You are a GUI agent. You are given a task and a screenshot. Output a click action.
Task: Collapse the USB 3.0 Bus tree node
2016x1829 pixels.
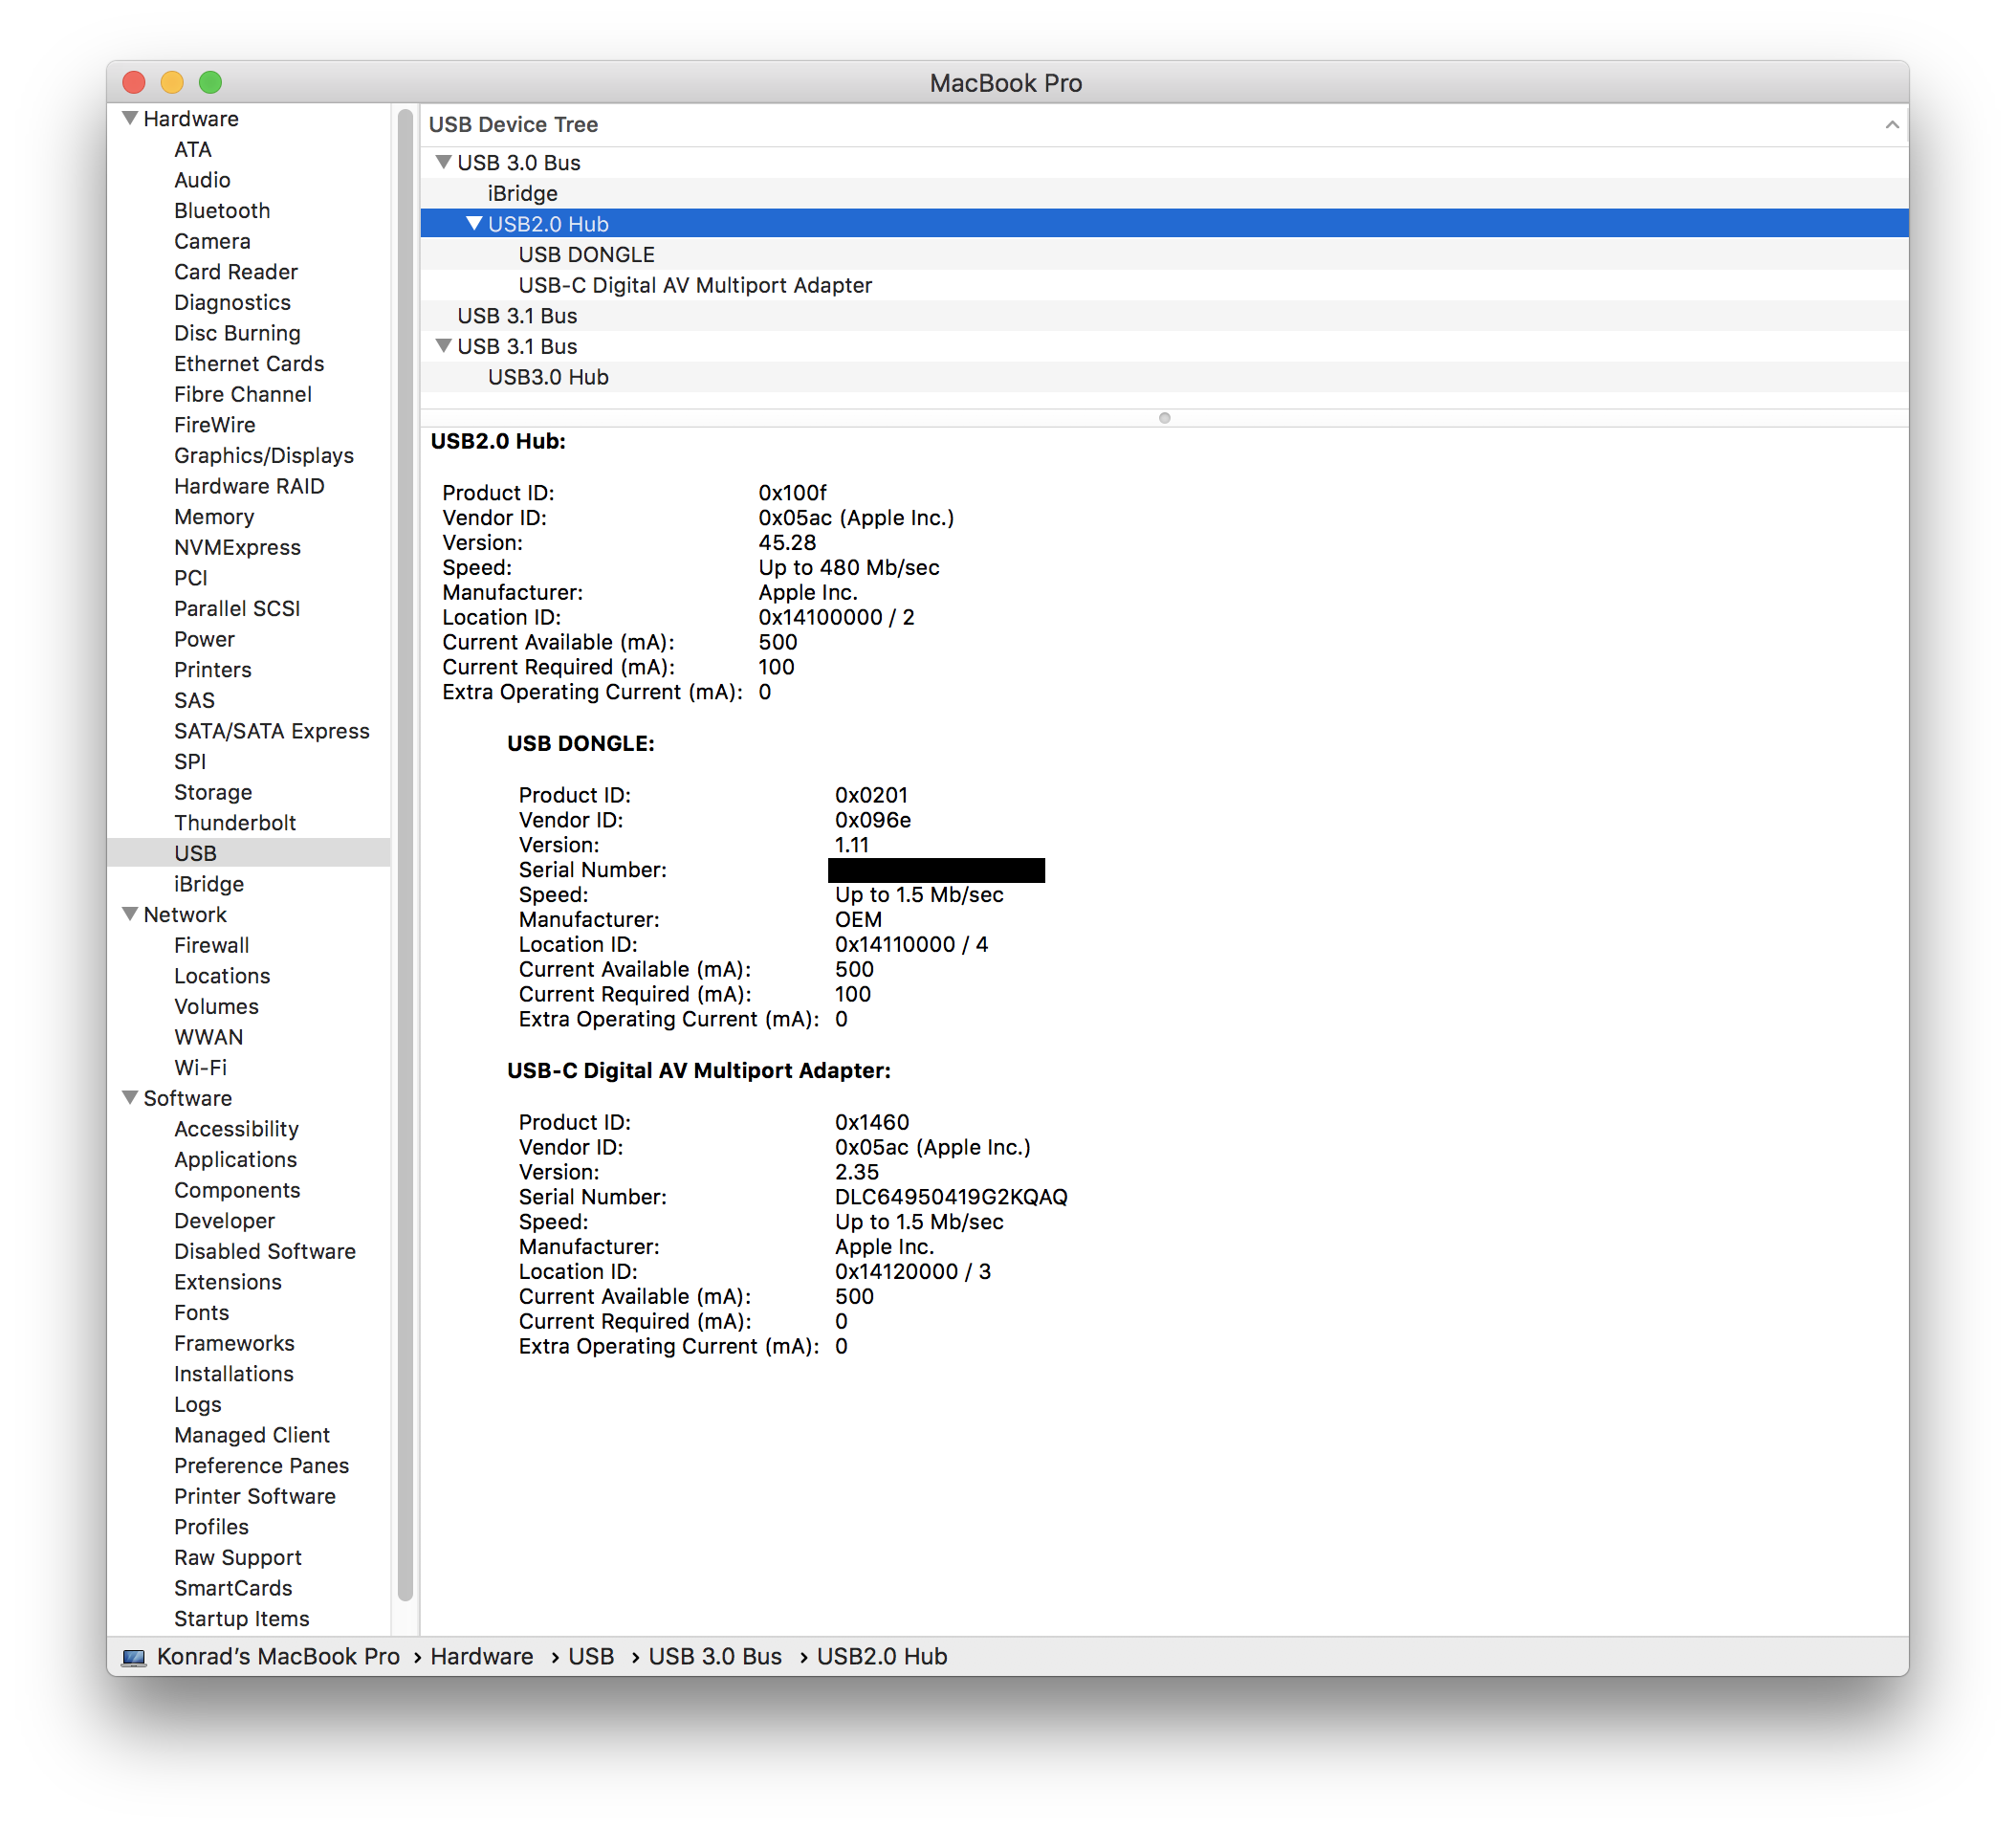click(443, 162)
